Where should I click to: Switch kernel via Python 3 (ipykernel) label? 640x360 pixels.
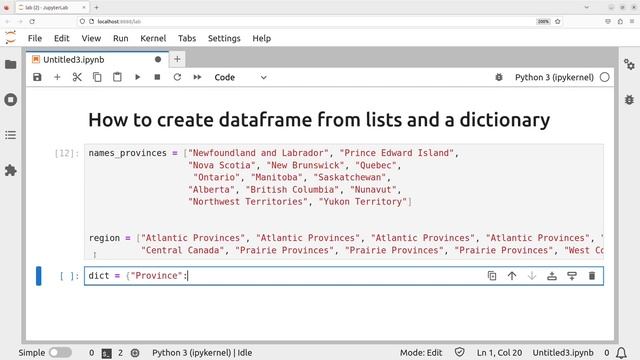[554, 77]
